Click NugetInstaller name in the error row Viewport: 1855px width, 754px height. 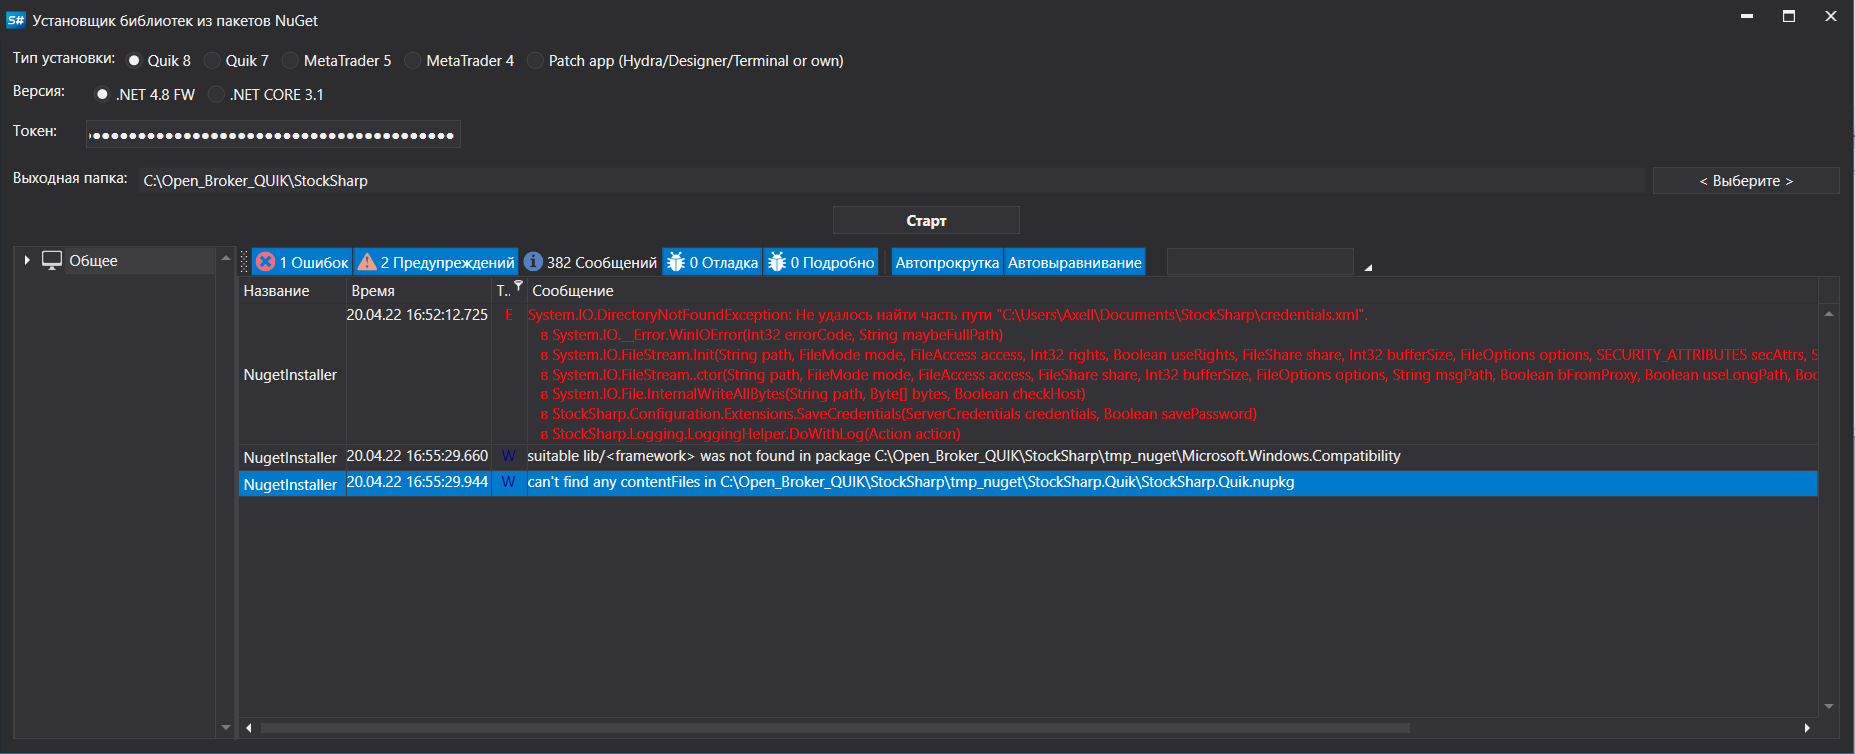(x=290, y=375)
